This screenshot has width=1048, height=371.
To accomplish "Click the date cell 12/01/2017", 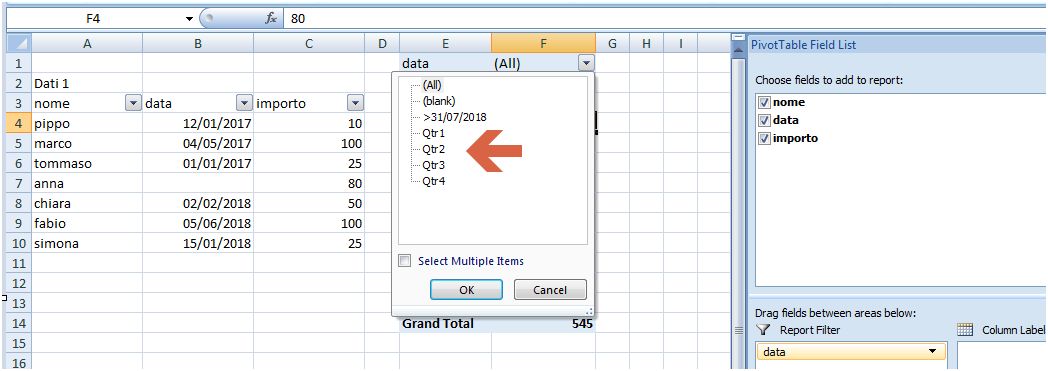I will (198, 124).
